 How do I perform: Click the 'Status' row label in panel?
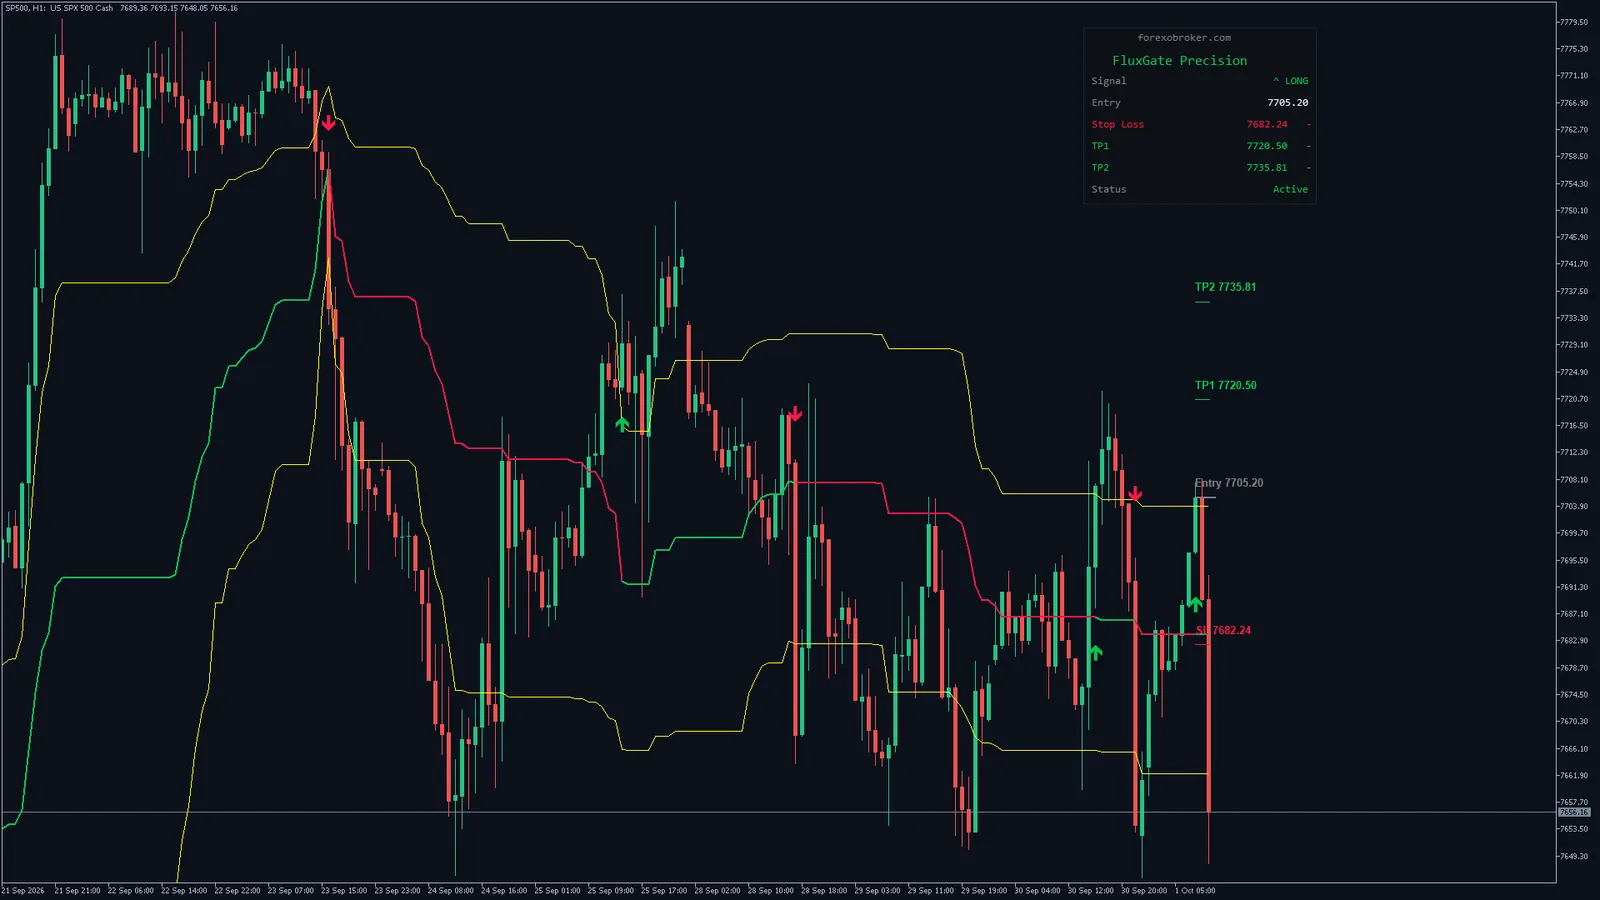click(x=1109, y=190)
